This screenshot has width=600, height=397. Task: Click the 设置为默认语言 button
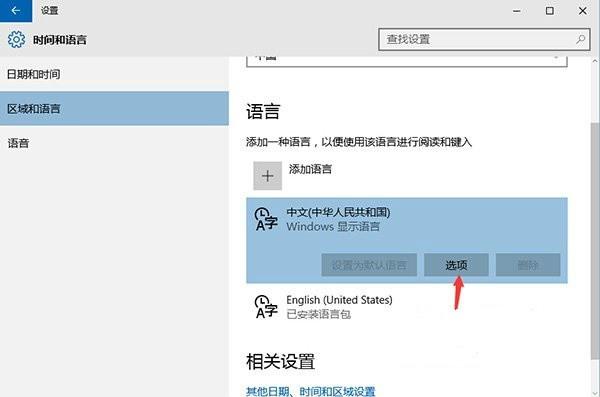click(369, 265)
